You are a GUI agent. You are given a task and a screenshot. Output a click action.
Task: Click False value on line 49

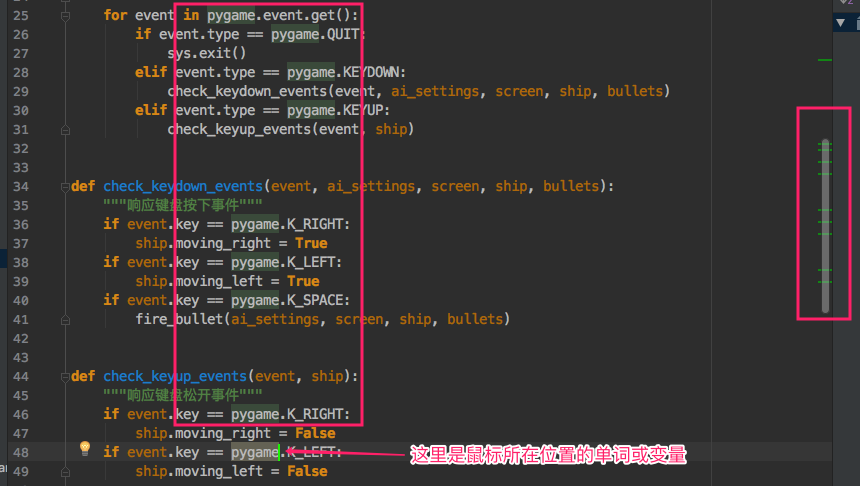click(x=307, y=471)
